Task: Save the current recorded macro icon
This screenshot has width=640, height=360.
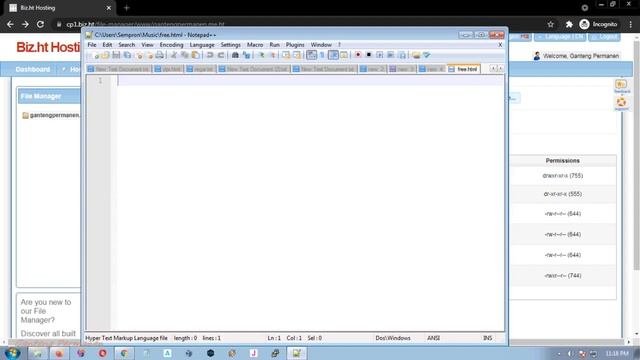Action: point(402,55)
